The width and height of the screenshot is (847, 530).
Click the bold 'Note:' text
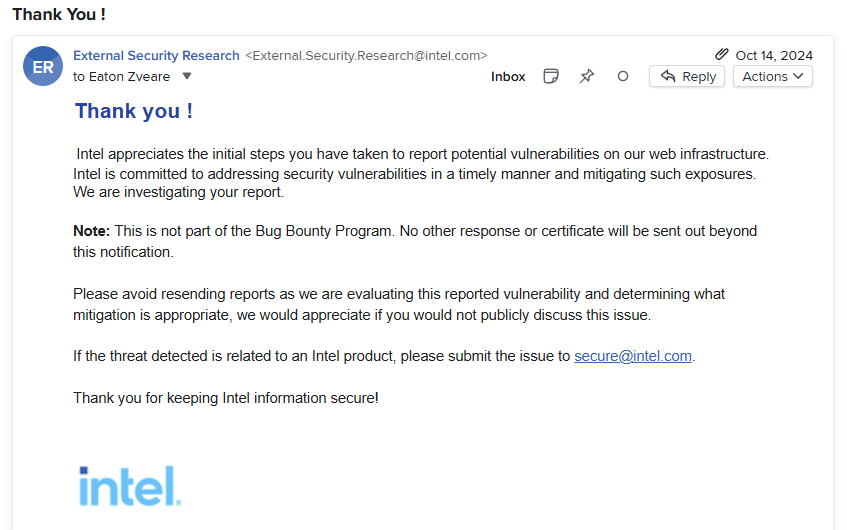(x=91, y=231)
